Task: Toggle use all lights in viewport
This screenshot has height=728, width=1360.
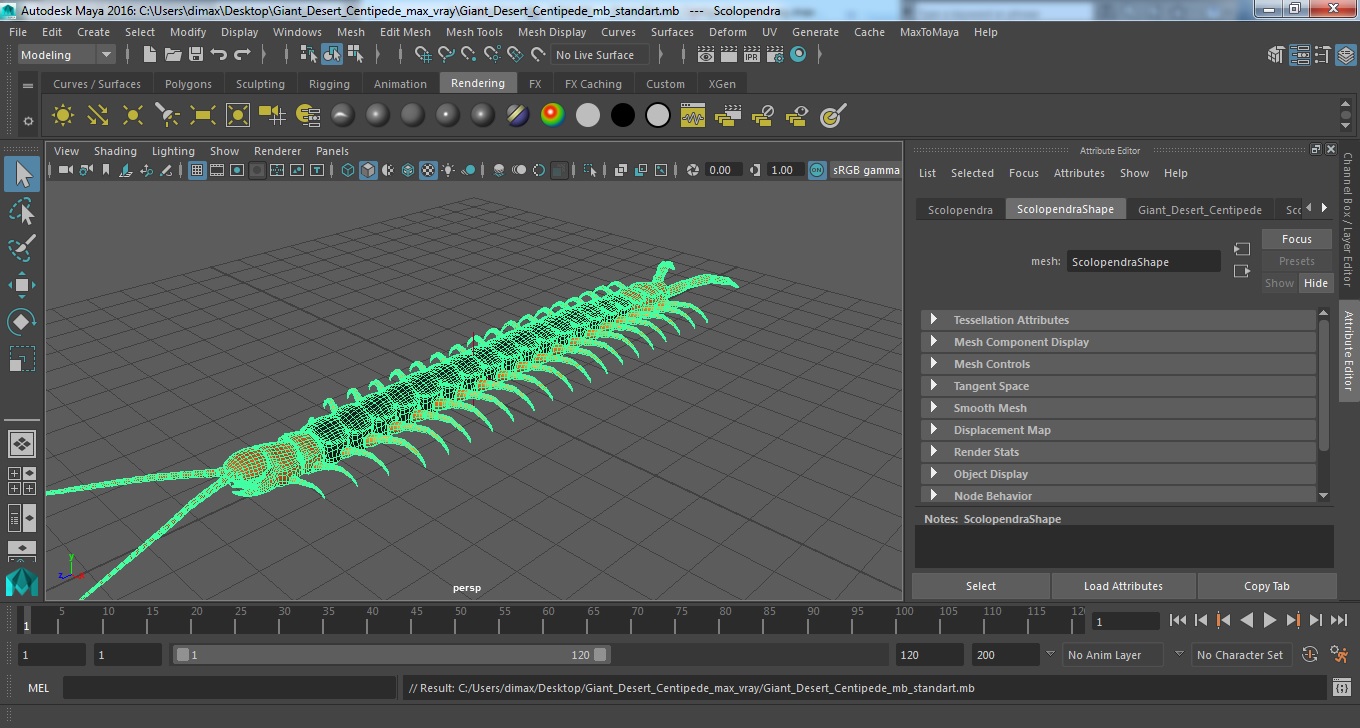Action: click(448, 171)
